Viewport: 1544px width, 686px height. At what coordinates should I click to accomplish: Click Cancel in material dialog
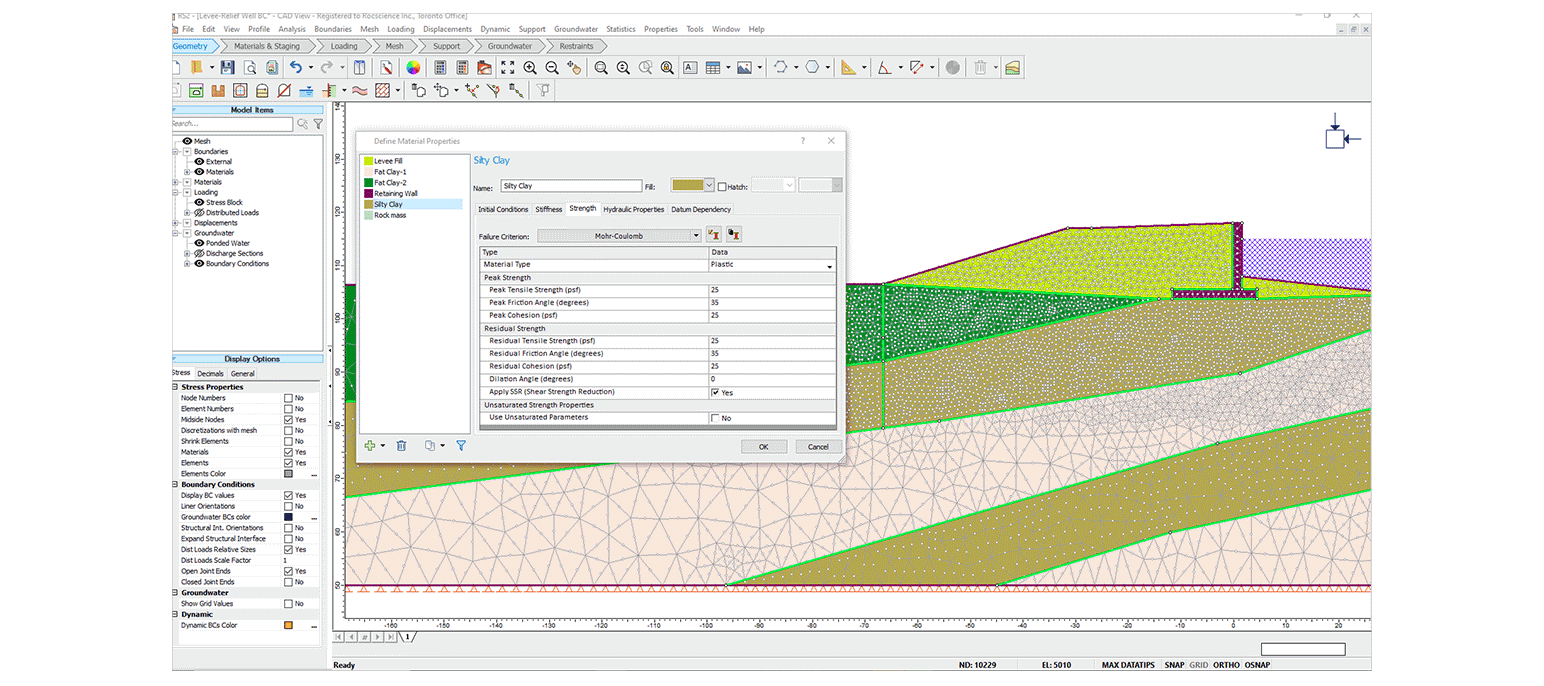(x=818, y=446)
